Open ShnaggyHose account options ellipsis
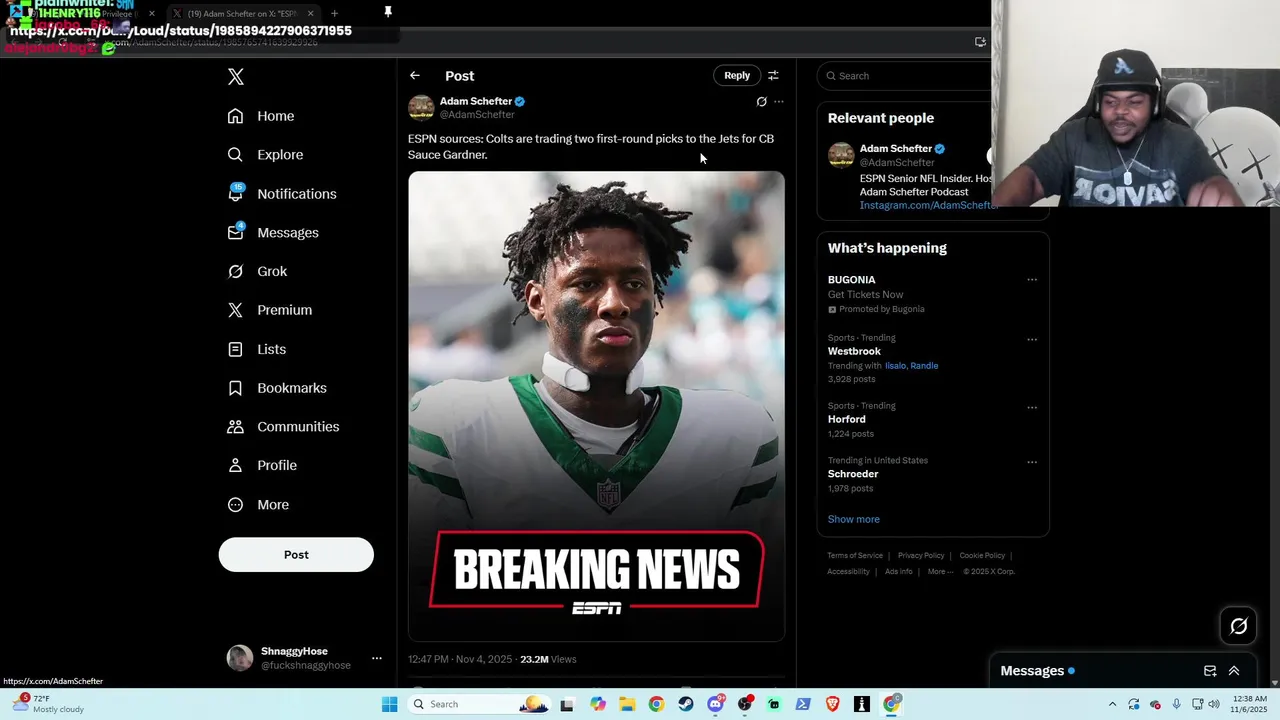 377,658
